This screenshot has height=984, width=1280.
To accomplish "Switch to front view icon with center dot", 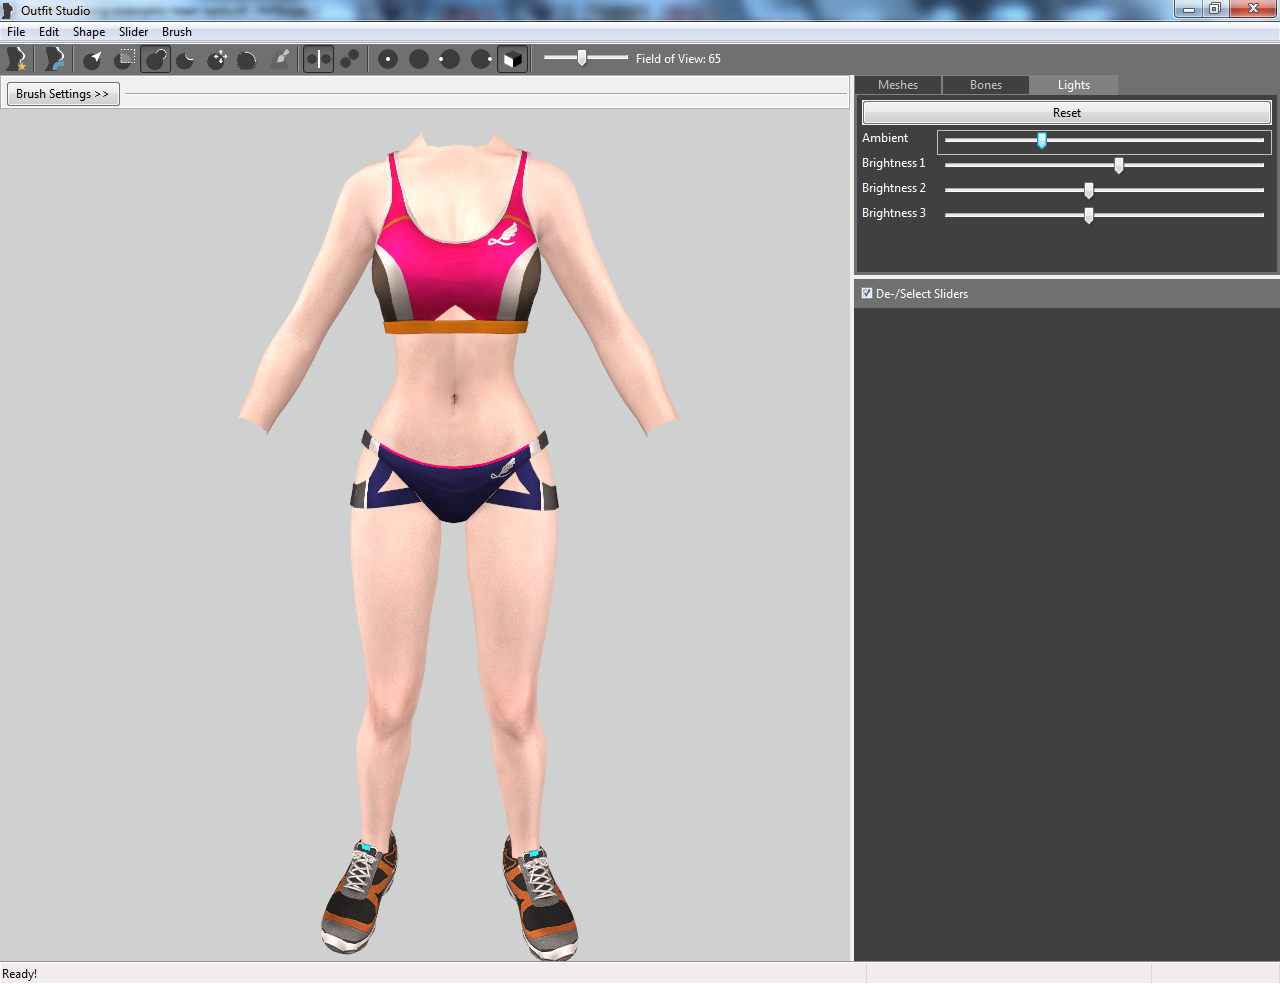I will (388, 59).
